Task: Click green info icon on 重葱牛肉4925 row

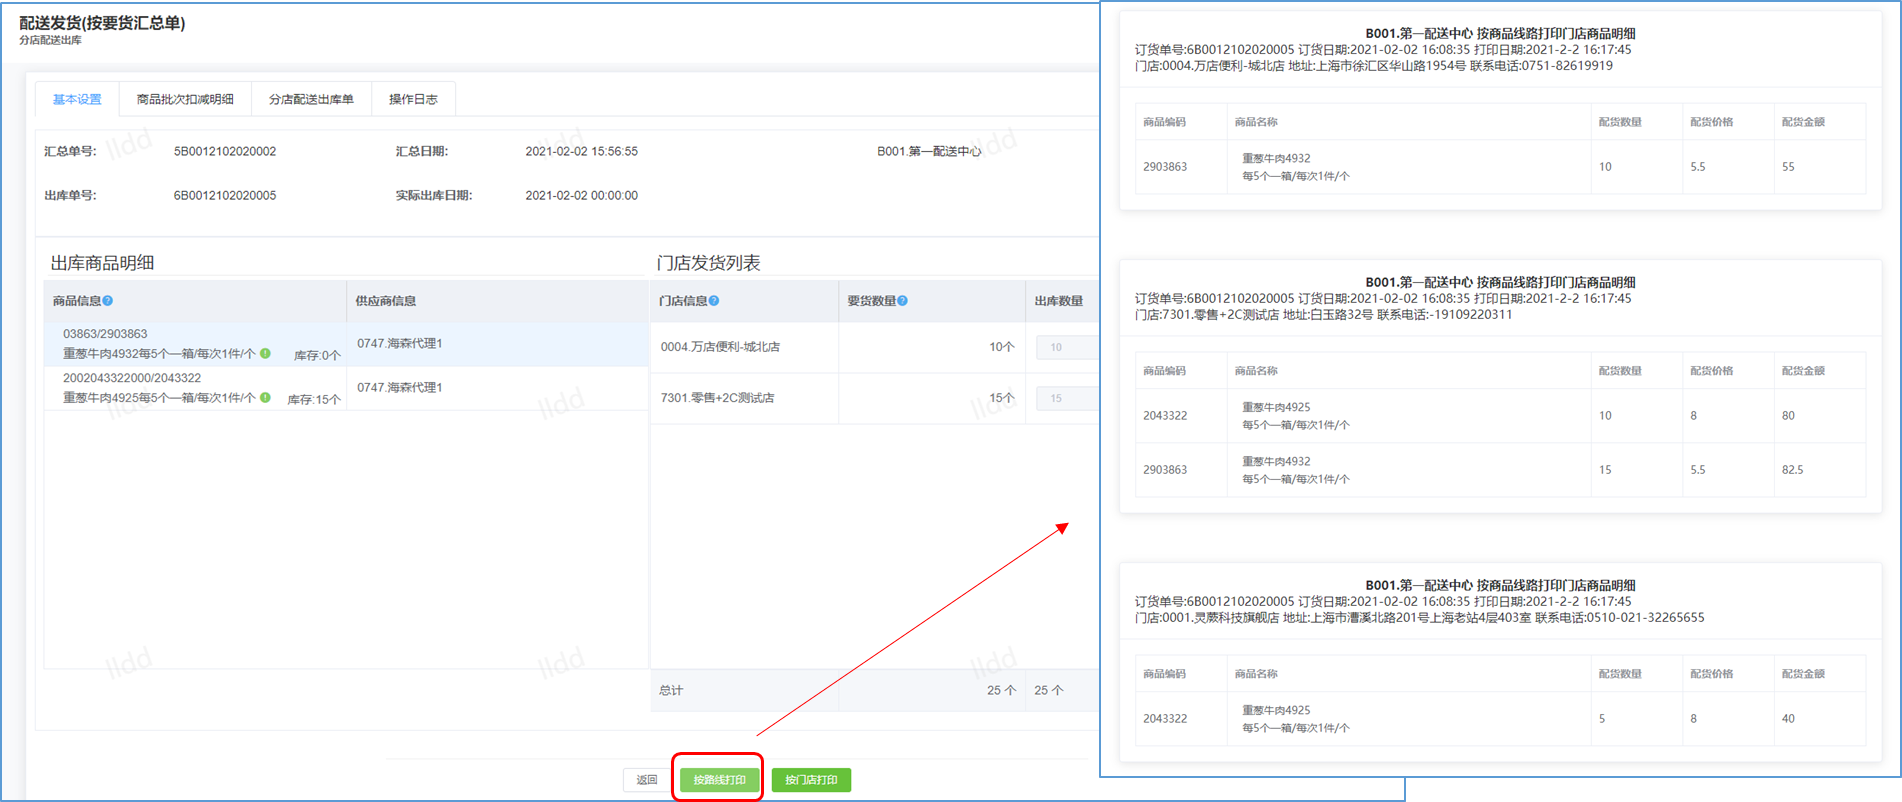Action: [x=266, y=397]
